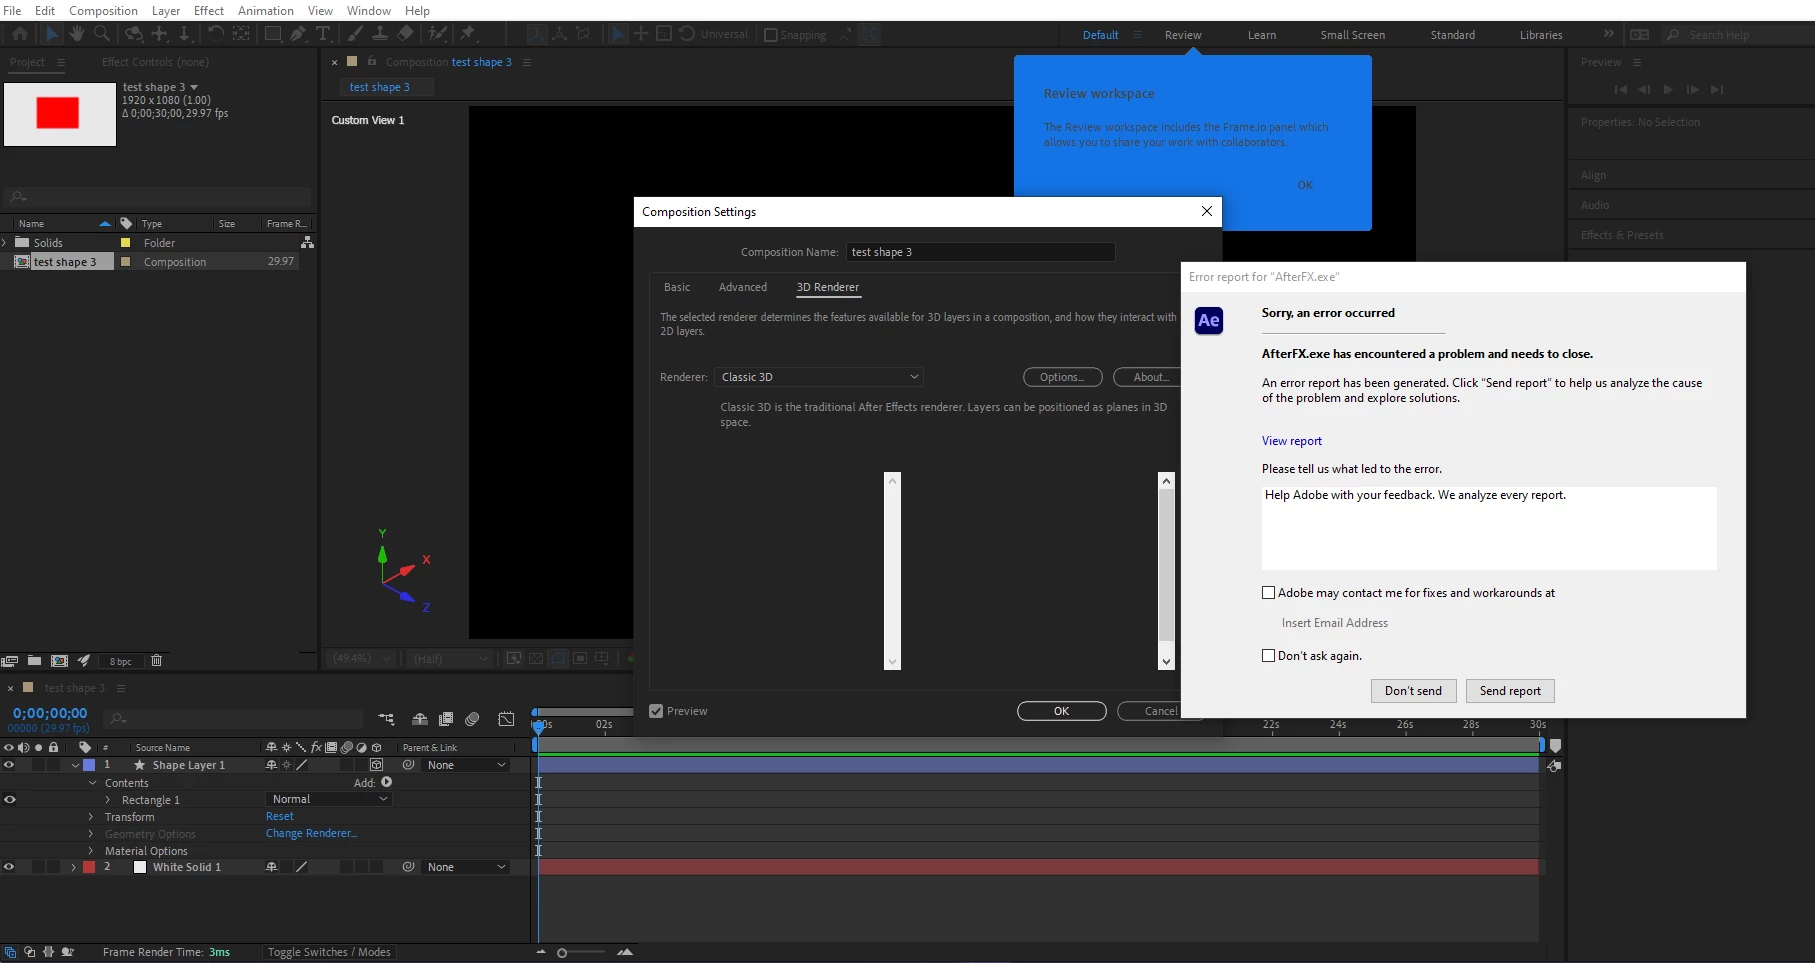Click the error feedback text box
1815x963 pixels.
click(1489, 528)
